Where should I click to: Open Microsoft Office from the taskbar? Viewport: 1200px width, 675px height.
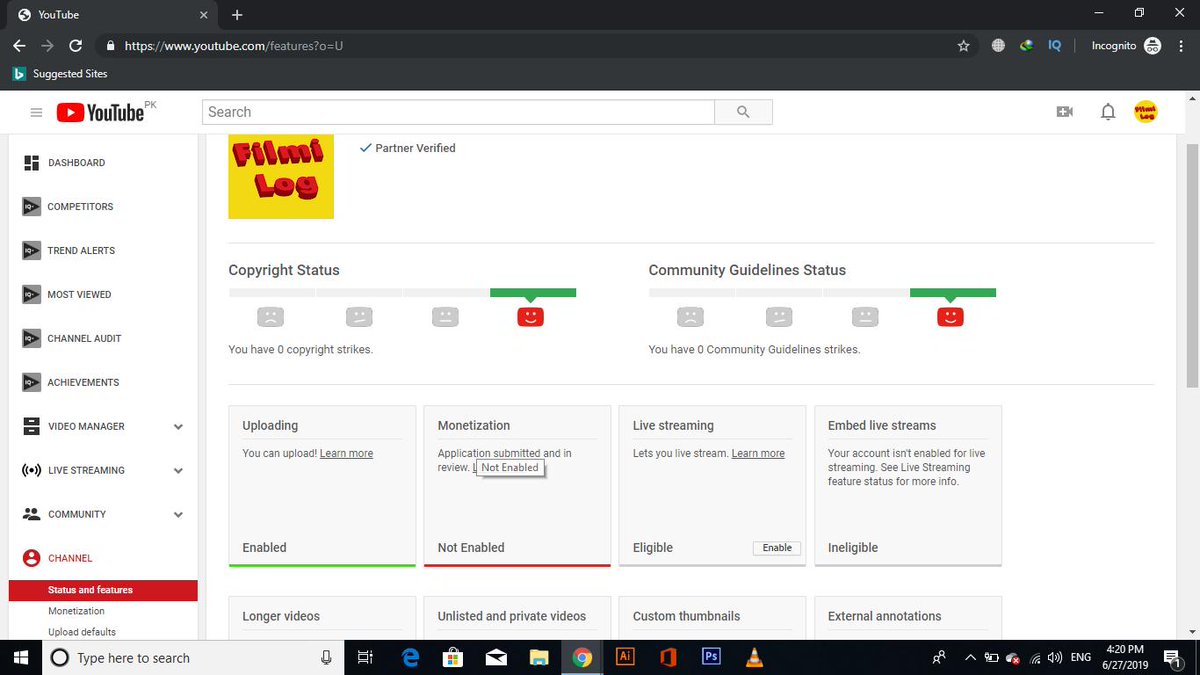tap(669, 657)
